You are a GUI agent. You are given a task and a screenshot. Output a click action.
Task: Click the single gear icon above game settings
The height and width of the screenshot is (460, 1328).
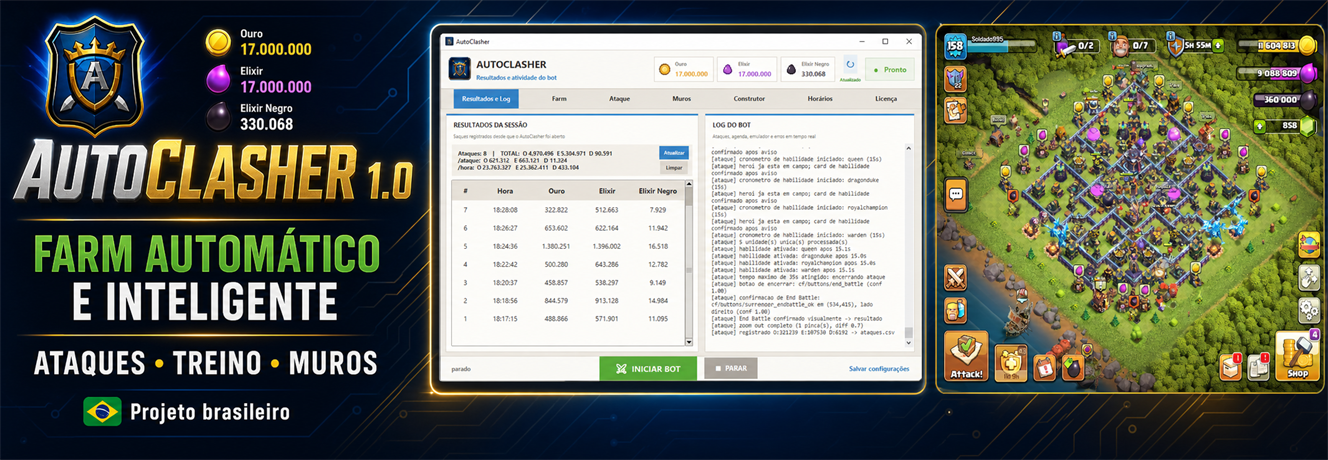1308,277
